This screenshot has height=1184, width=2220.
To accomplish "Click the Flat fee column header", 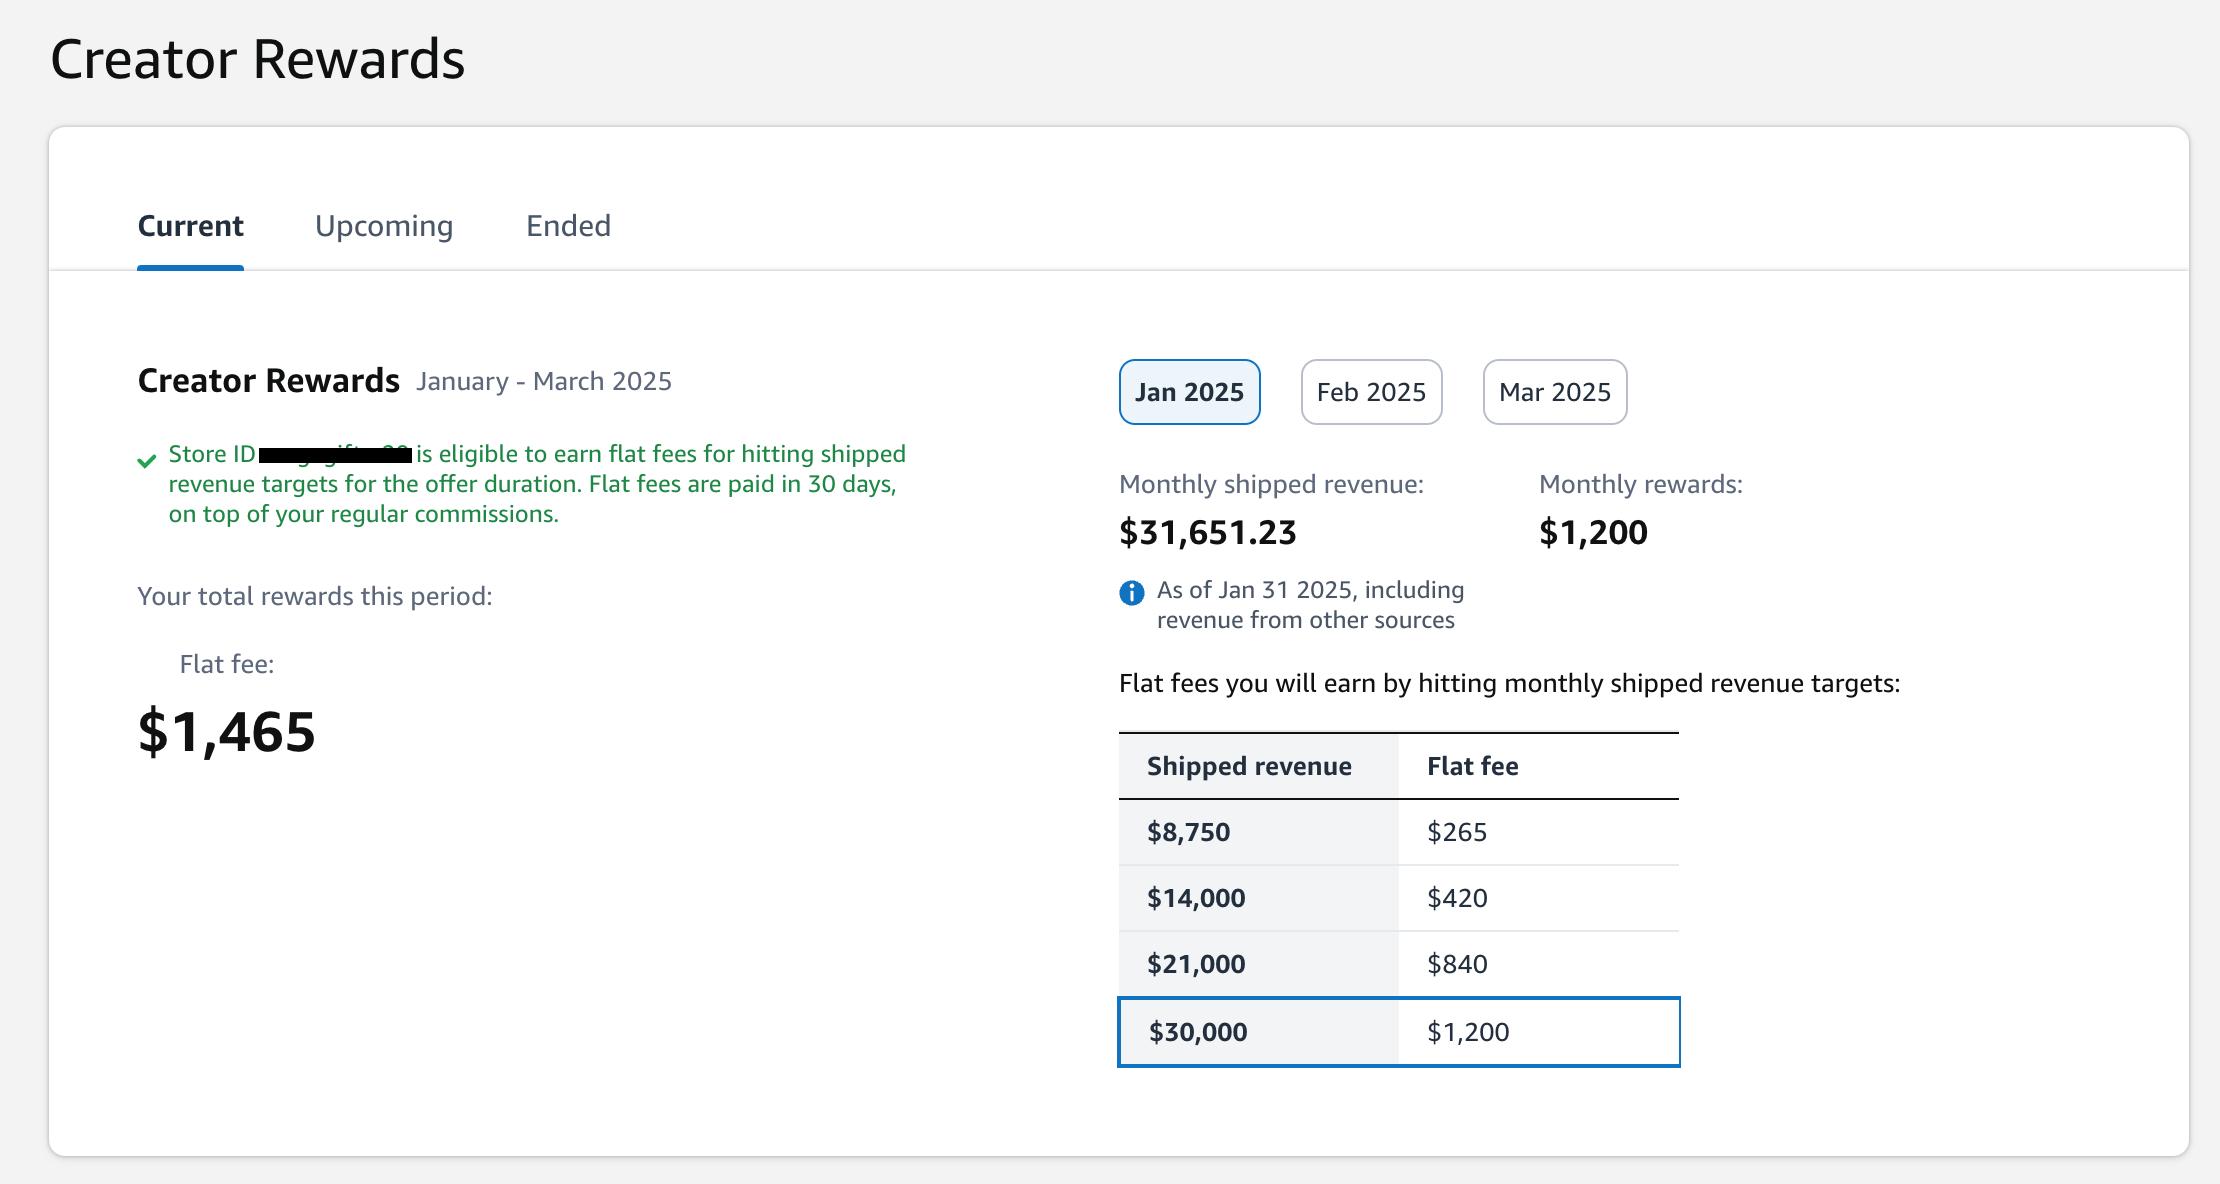I will pyautogui.click(x=1472, y=766).
